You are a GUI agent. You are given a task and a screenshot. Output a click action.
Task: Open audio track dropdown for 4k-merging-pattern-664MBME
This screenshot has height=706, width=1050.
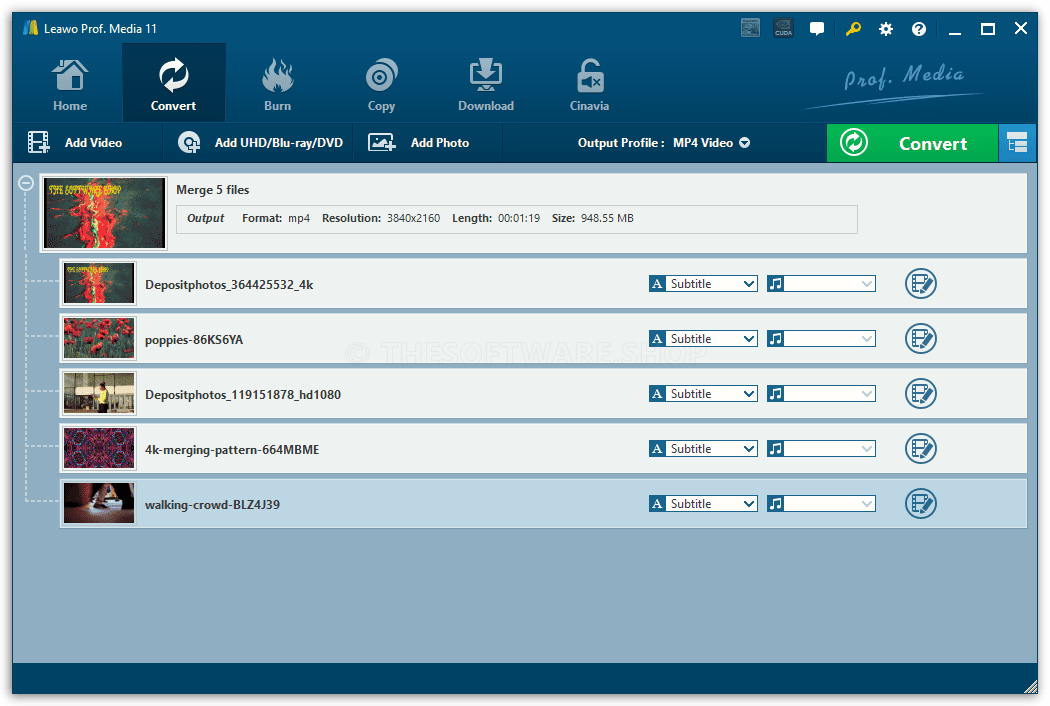821,449
